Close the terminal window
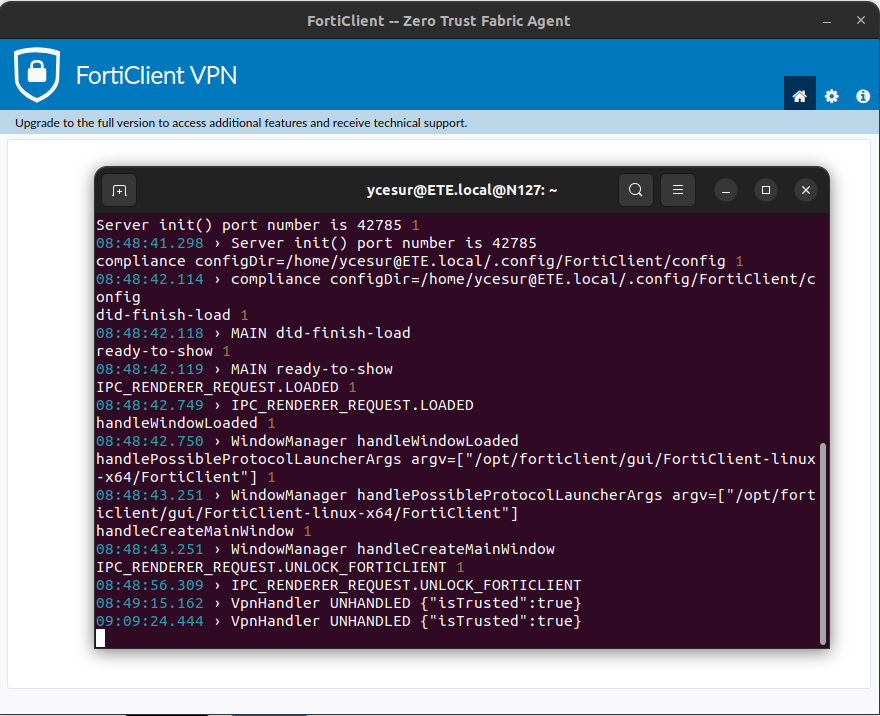 point(806,190)
